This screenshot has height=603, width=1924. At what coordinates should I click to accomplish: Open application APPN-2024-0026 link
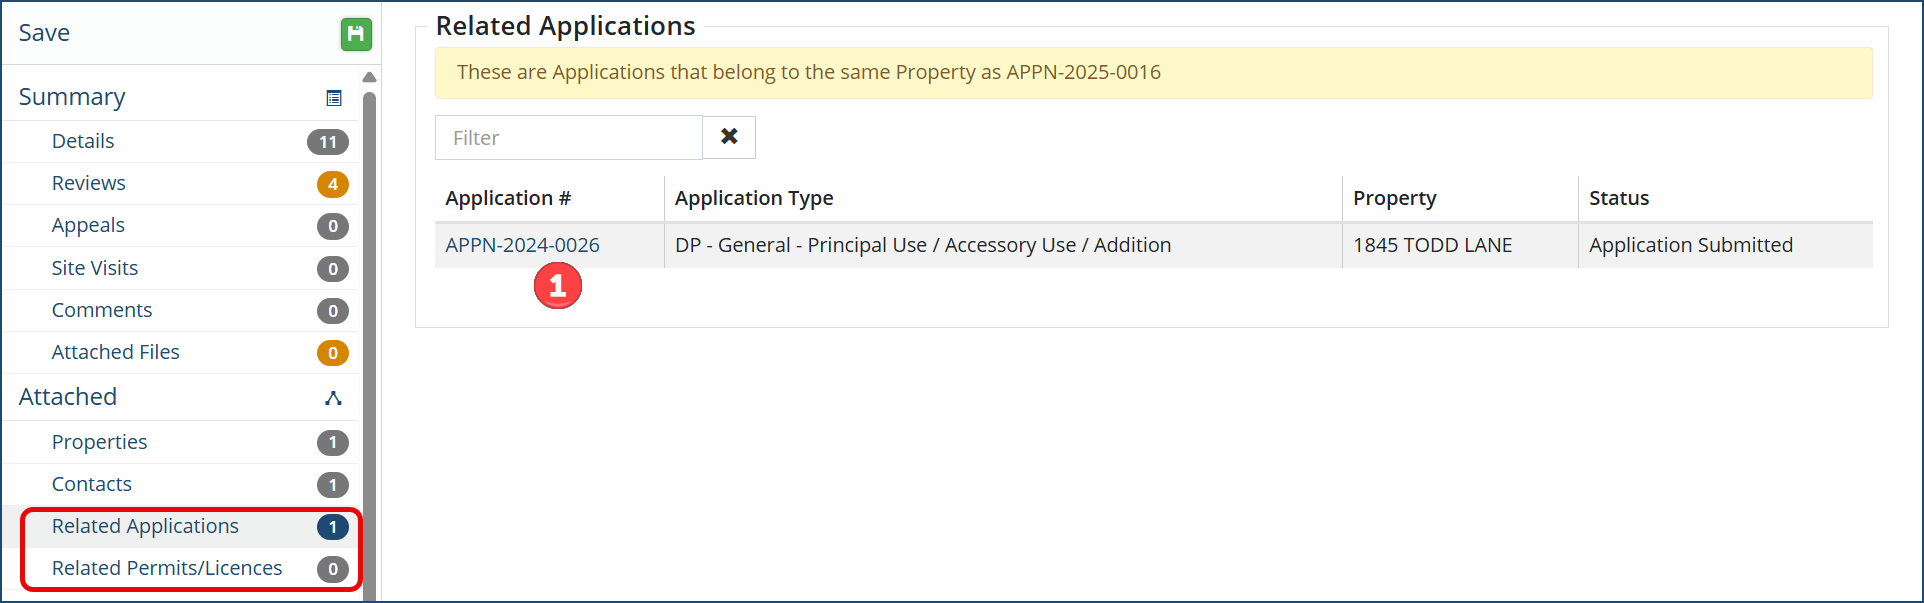coord(522,245)
